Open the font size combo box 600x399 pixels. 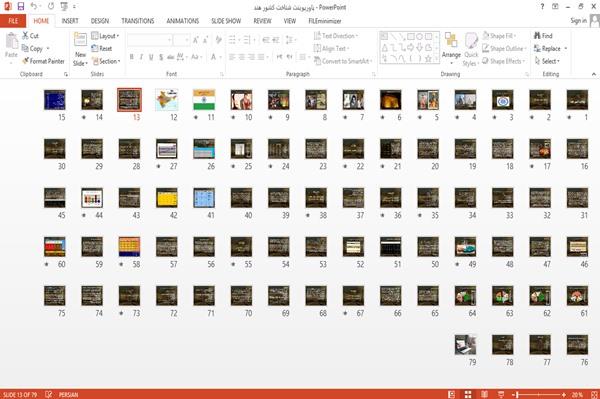[181, 40]
